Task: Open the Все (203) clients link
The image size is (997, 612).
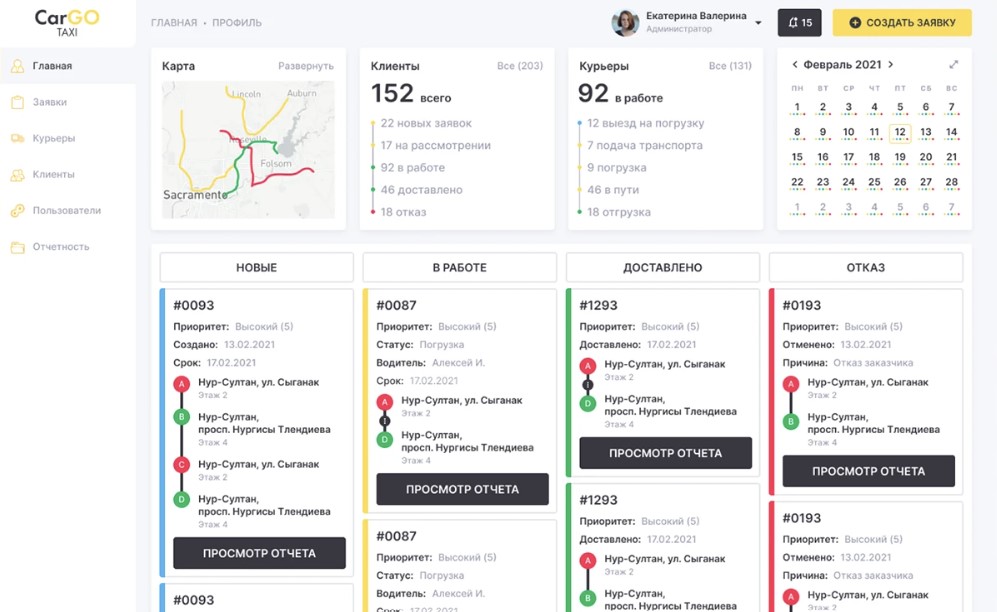Action: (520, 66)
